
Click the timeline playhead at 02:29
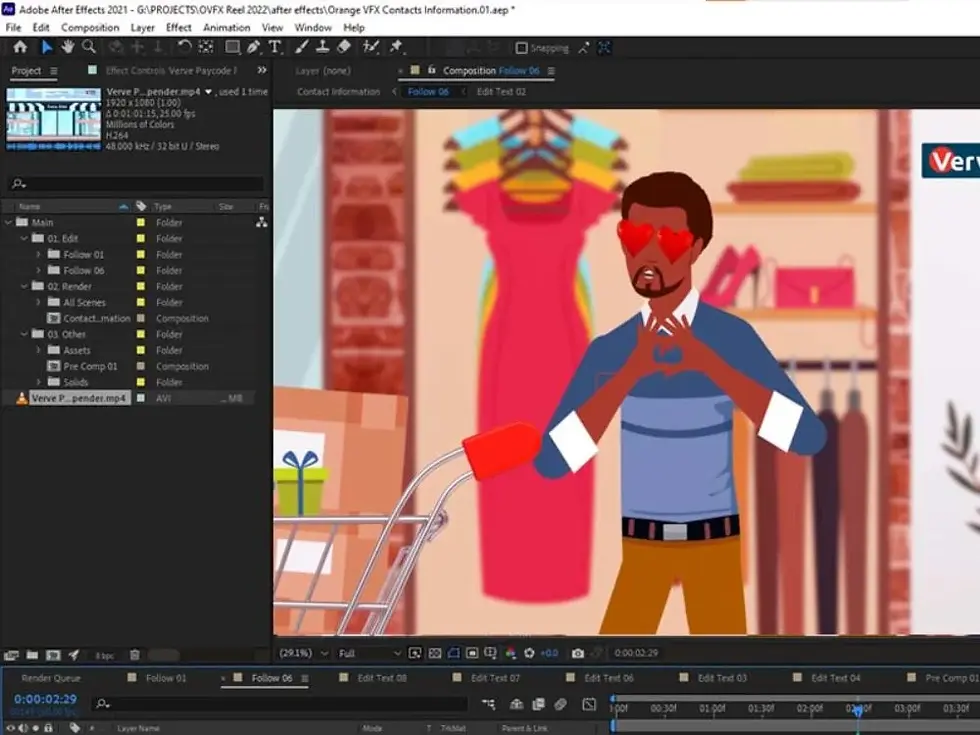pyautogui.click(x=857, y=709)
